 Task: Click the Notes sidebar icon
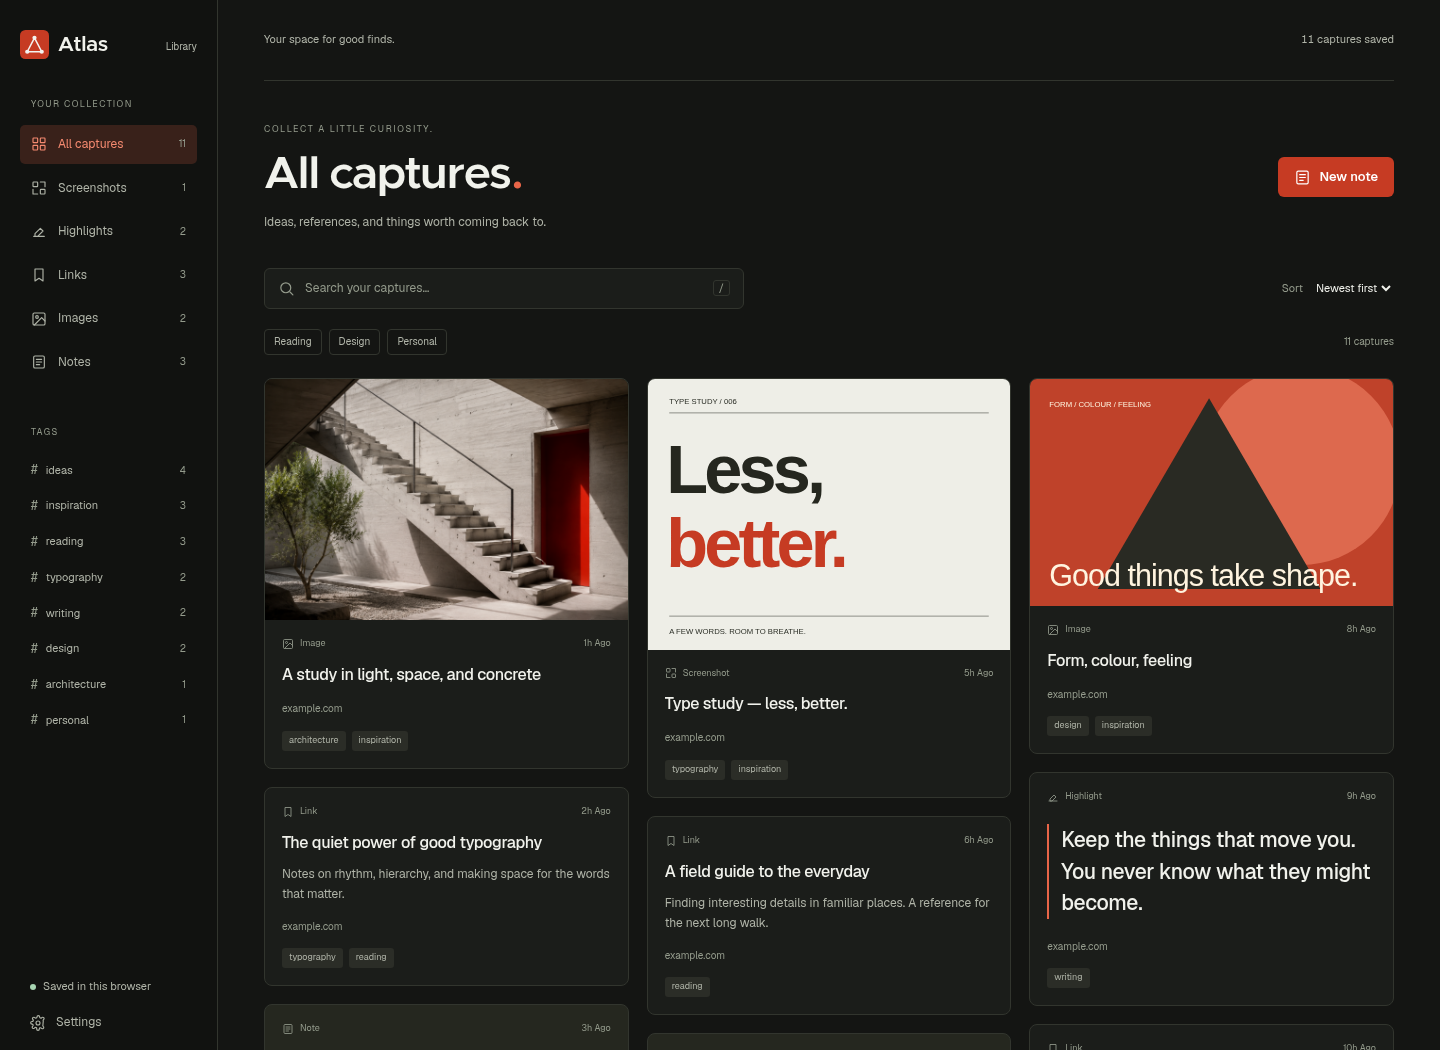pos(39,362)
